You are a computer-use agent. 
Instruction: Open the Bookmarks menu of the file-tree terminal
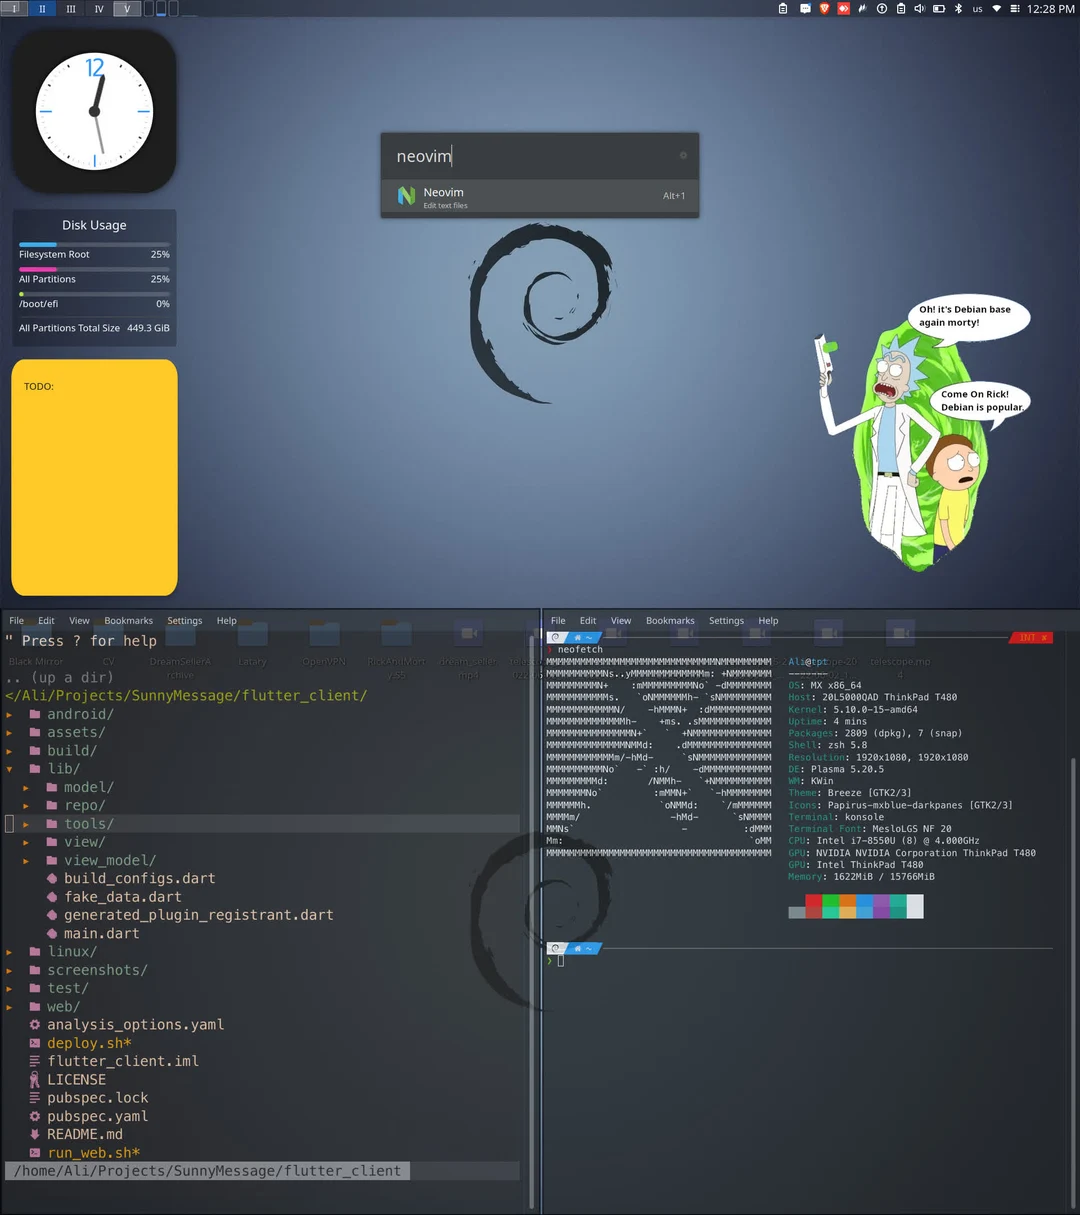[128, 620]
